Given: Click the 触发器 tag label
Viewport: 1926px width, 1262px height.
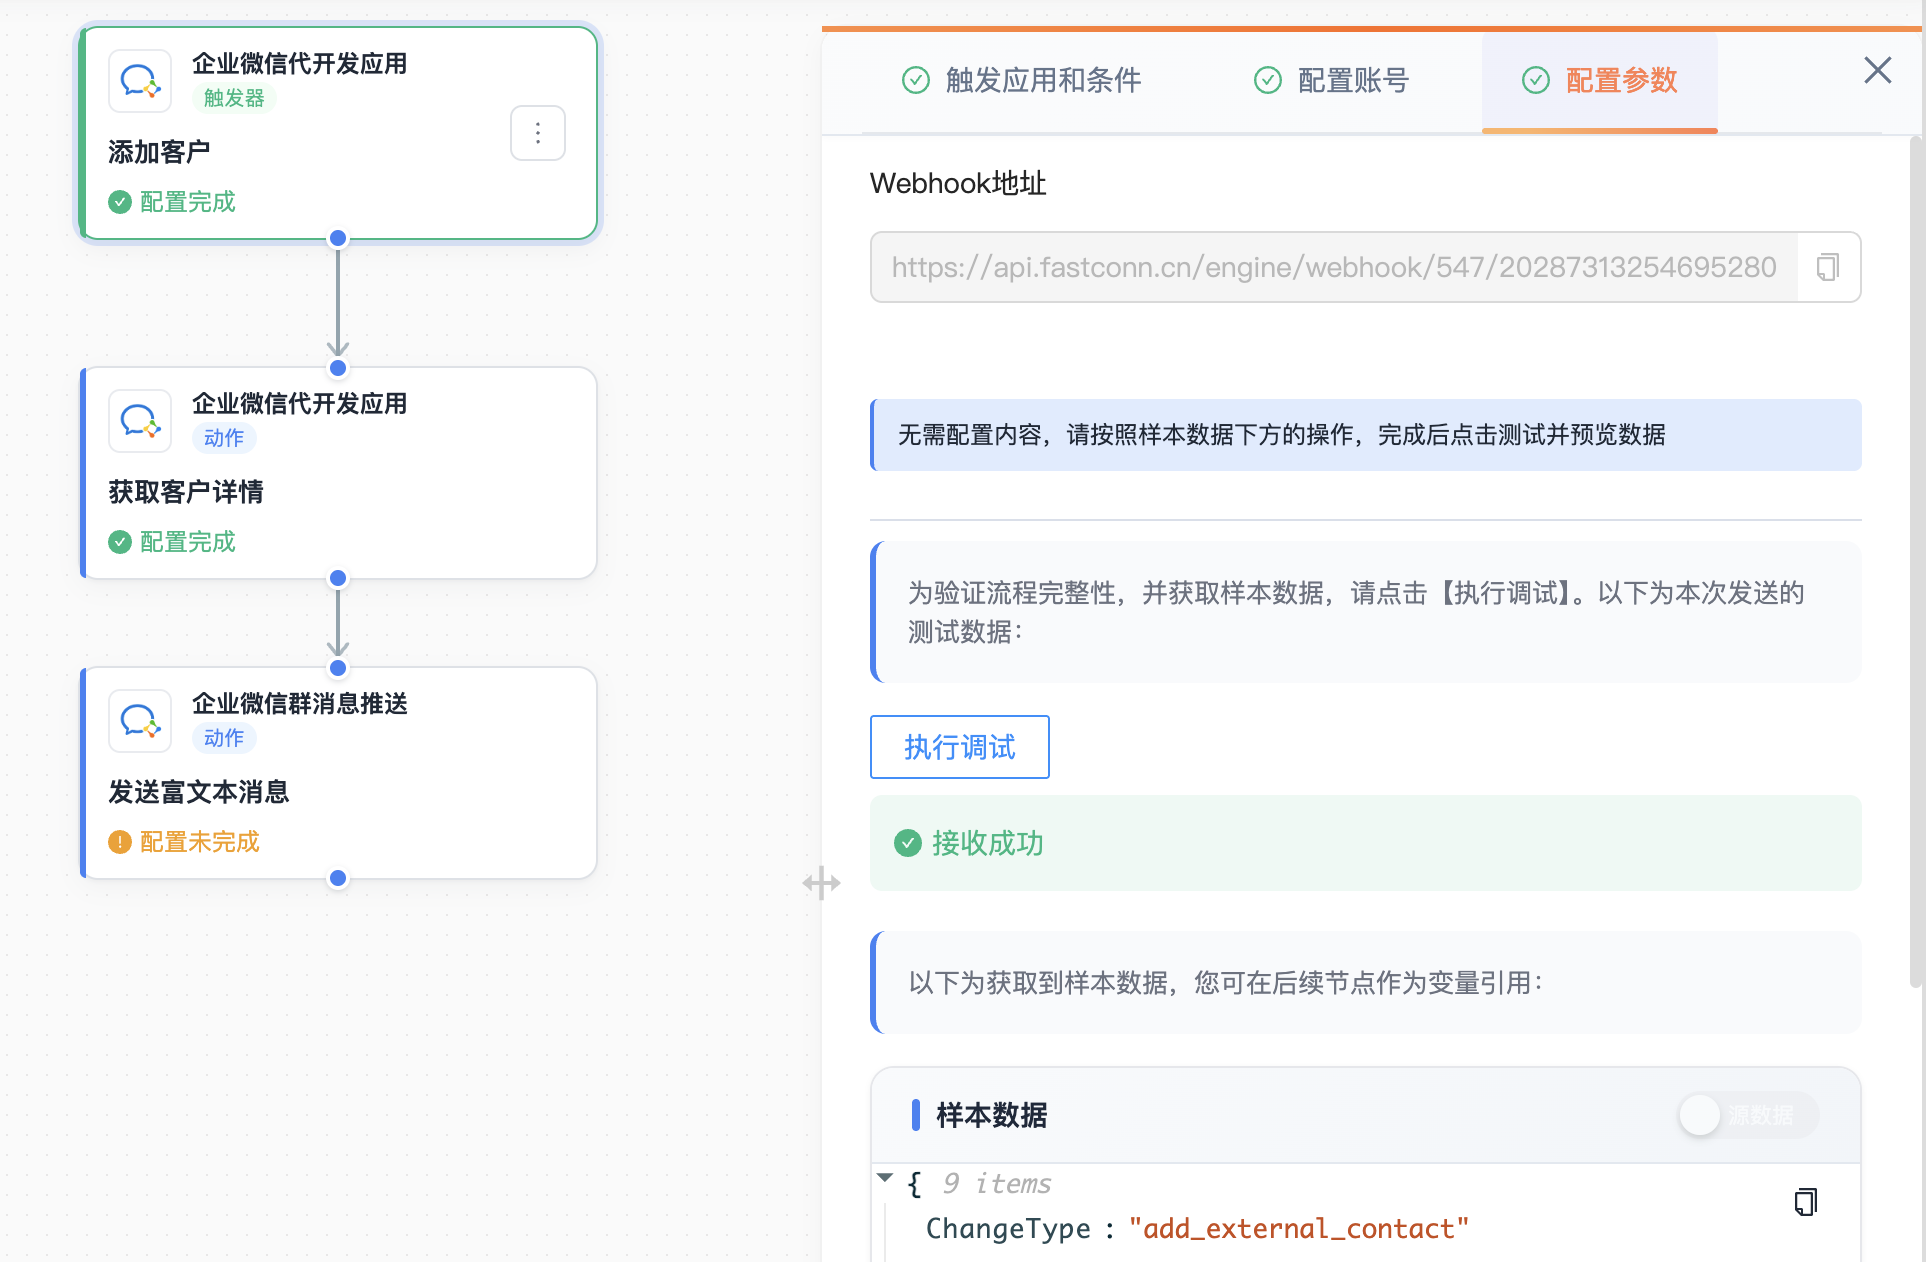Looking at the screenshot, I should point(234,98).
